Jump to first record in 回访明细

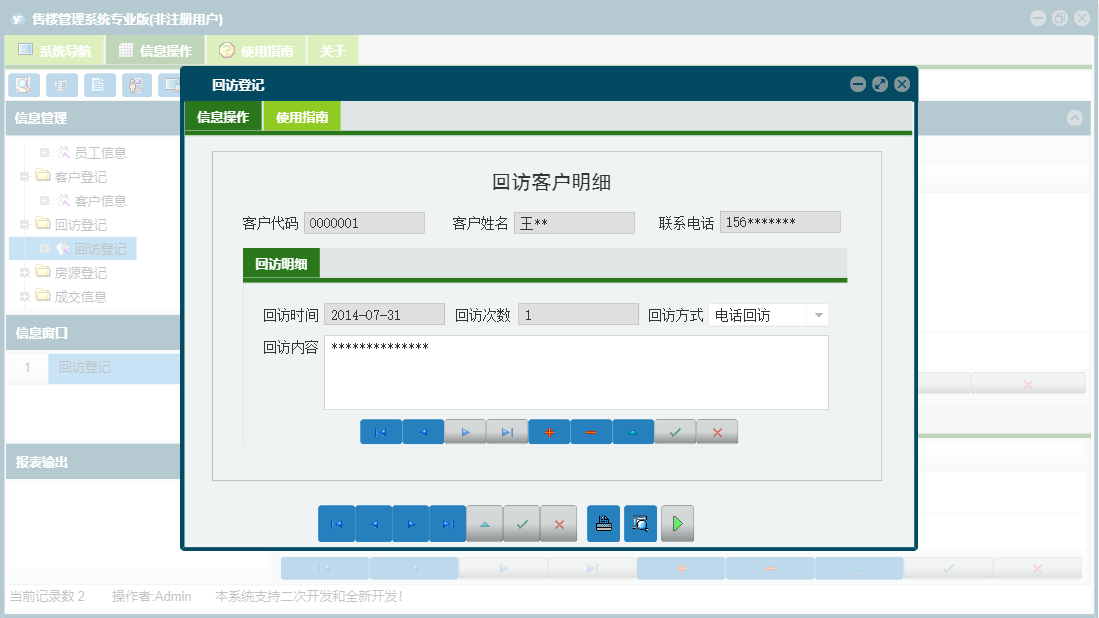click(x=381, y=431)
